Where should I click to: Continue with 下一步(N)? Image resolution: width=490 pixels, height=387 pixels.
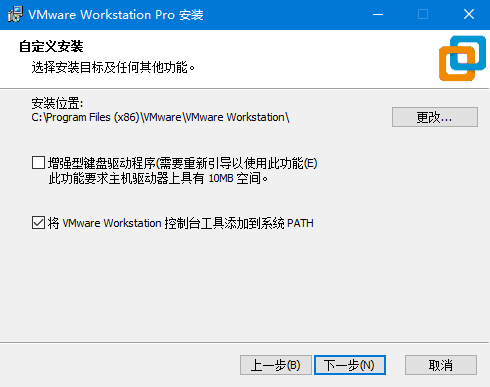pyautogui.click(x=350, y=365)
